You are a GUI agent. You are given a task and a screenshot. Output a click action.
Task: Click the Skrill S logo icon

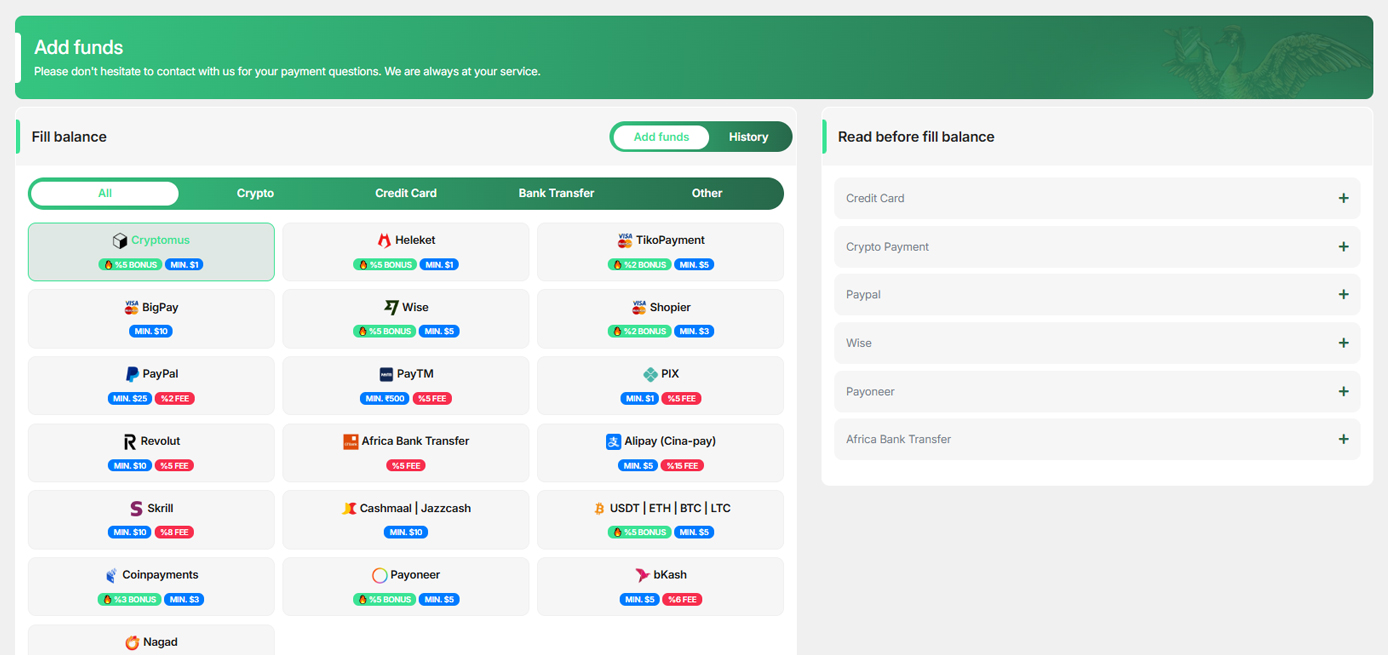(x=136, y=508)
